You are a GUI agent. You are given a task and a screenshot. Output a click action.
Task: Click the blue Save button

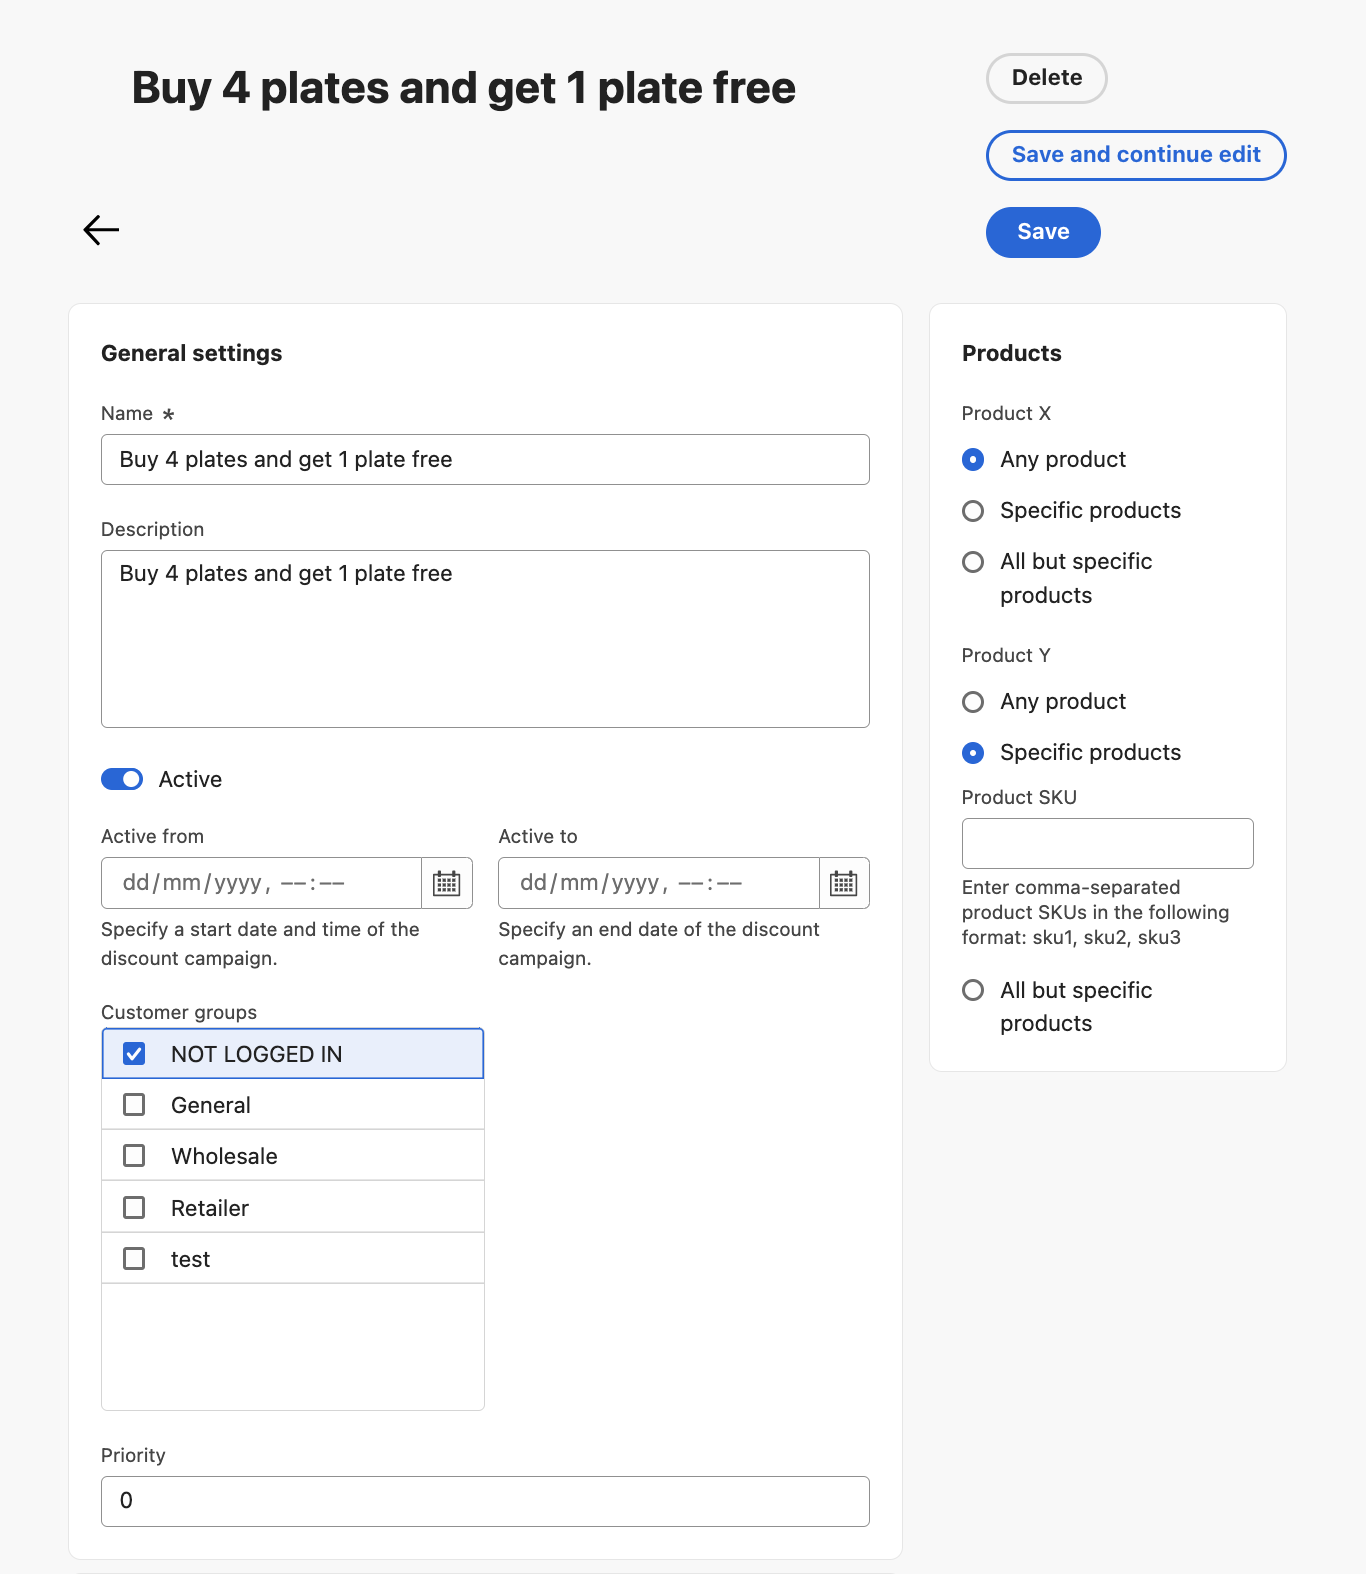(x=1043, y=232)
